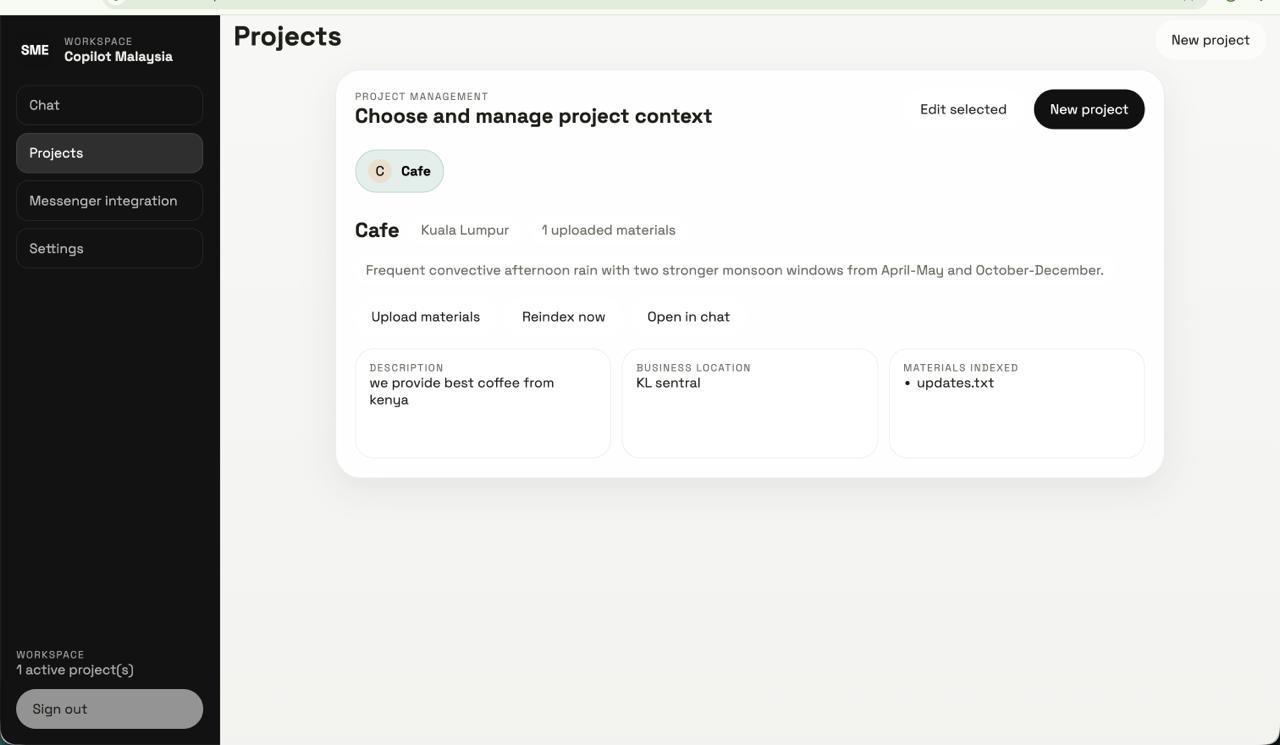Click Upload materials
1280x745 pixels.
[425, 317]
